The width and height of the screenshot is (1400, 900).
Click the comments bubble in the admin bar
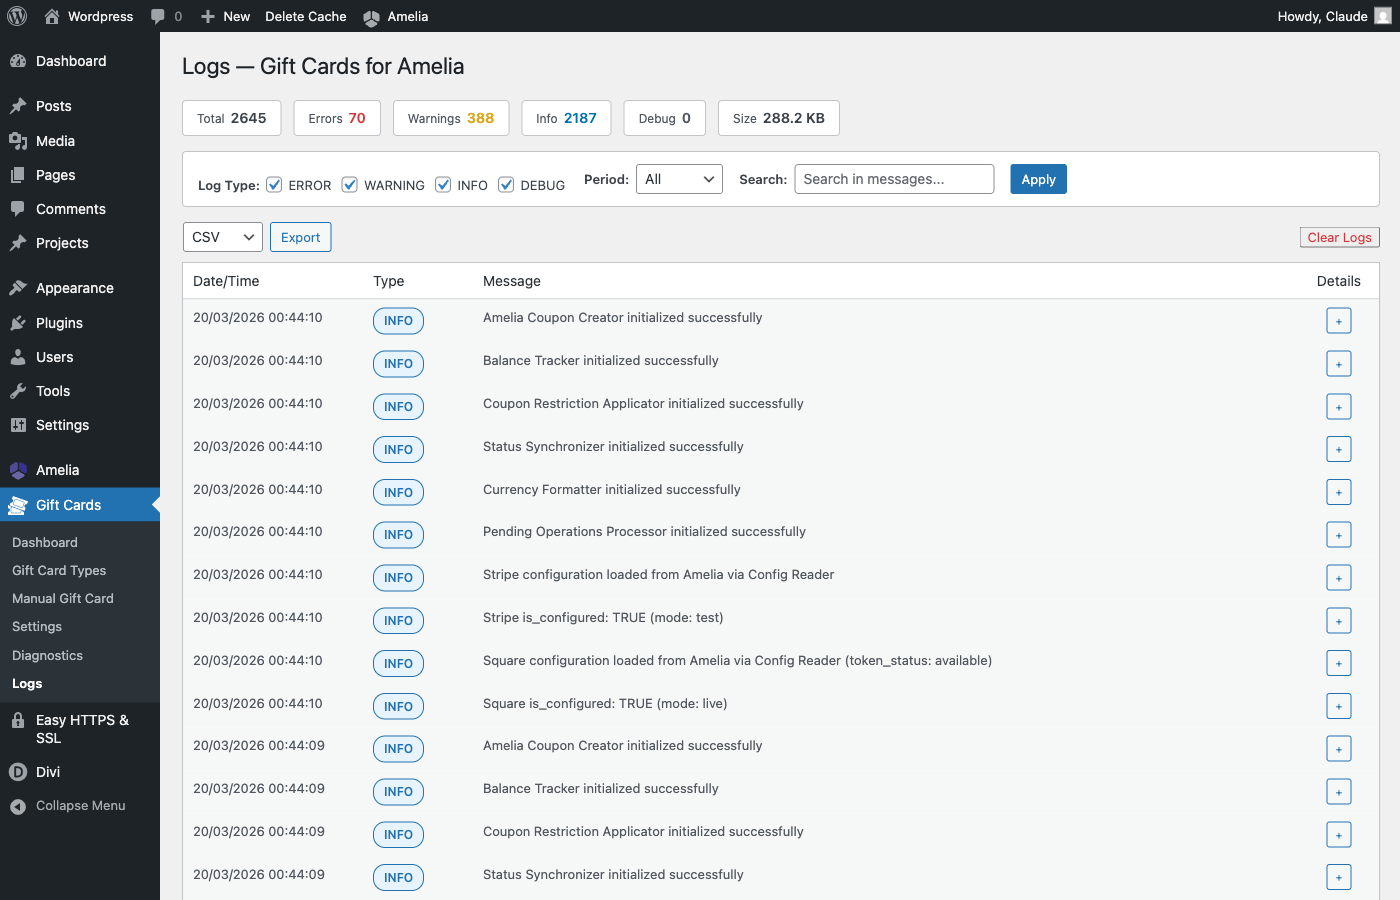click(x=157, y=16)
